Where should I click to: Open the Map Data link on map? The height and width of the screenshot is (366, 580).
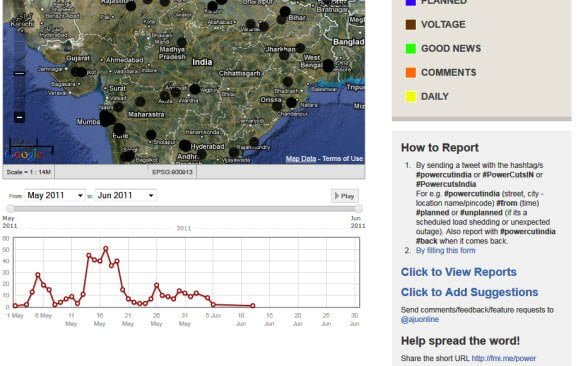(x=301, y=159)
